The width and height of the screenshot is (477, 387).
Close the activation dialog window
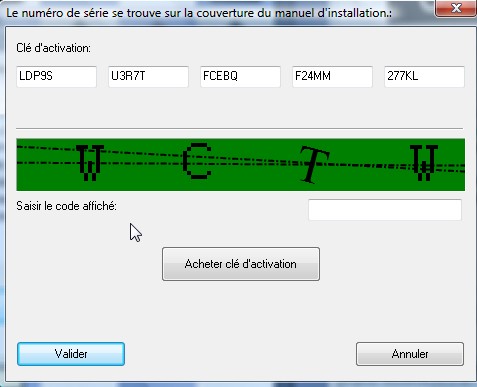[456, 7]
